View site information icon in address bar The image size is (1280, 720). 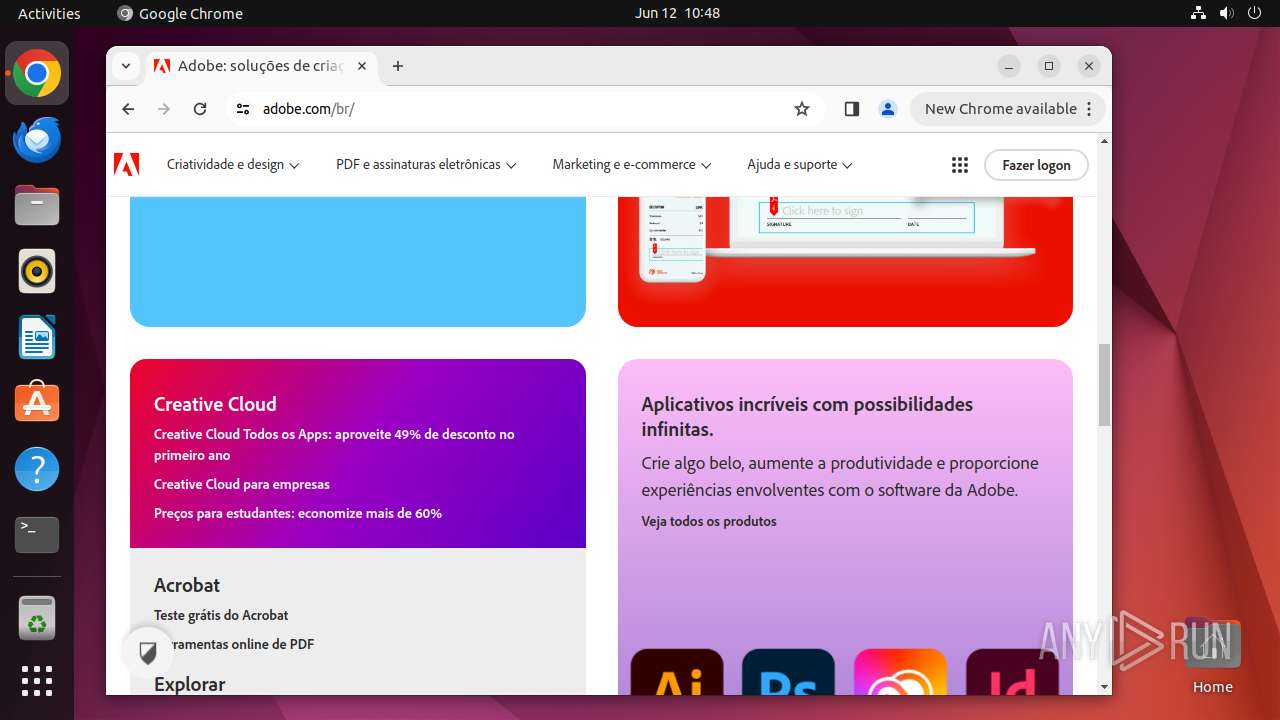[243, 109]
